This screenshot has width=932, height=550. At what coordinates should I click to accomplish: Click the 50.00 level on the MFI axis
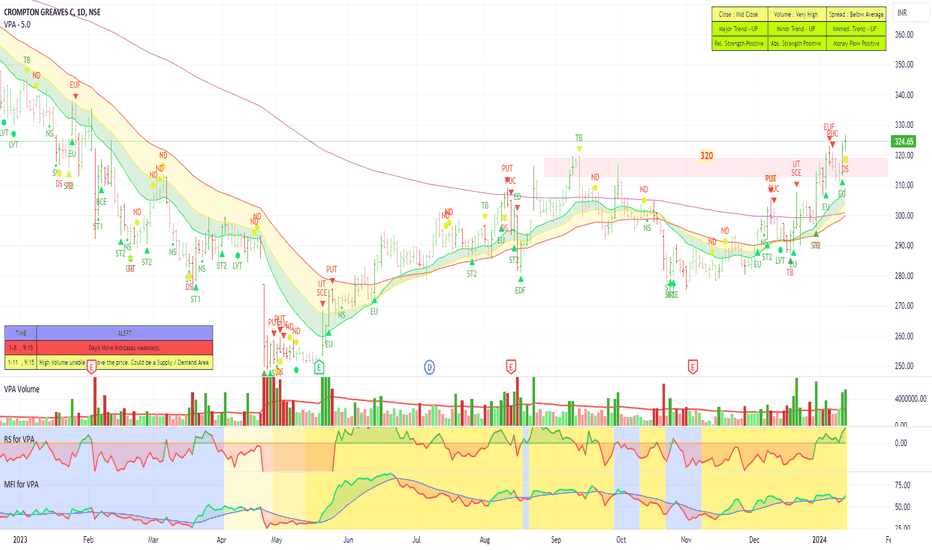(902, 507)
